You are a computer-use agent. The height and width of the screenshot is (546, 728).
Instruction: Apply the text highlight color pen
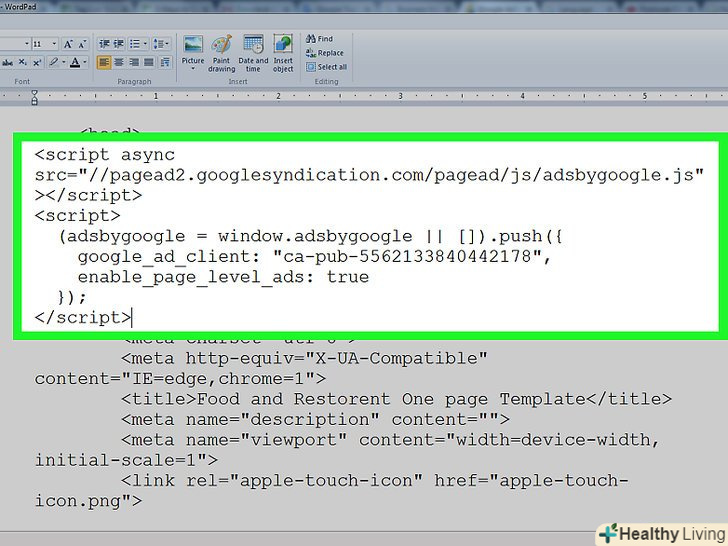[x=54, y=62]
